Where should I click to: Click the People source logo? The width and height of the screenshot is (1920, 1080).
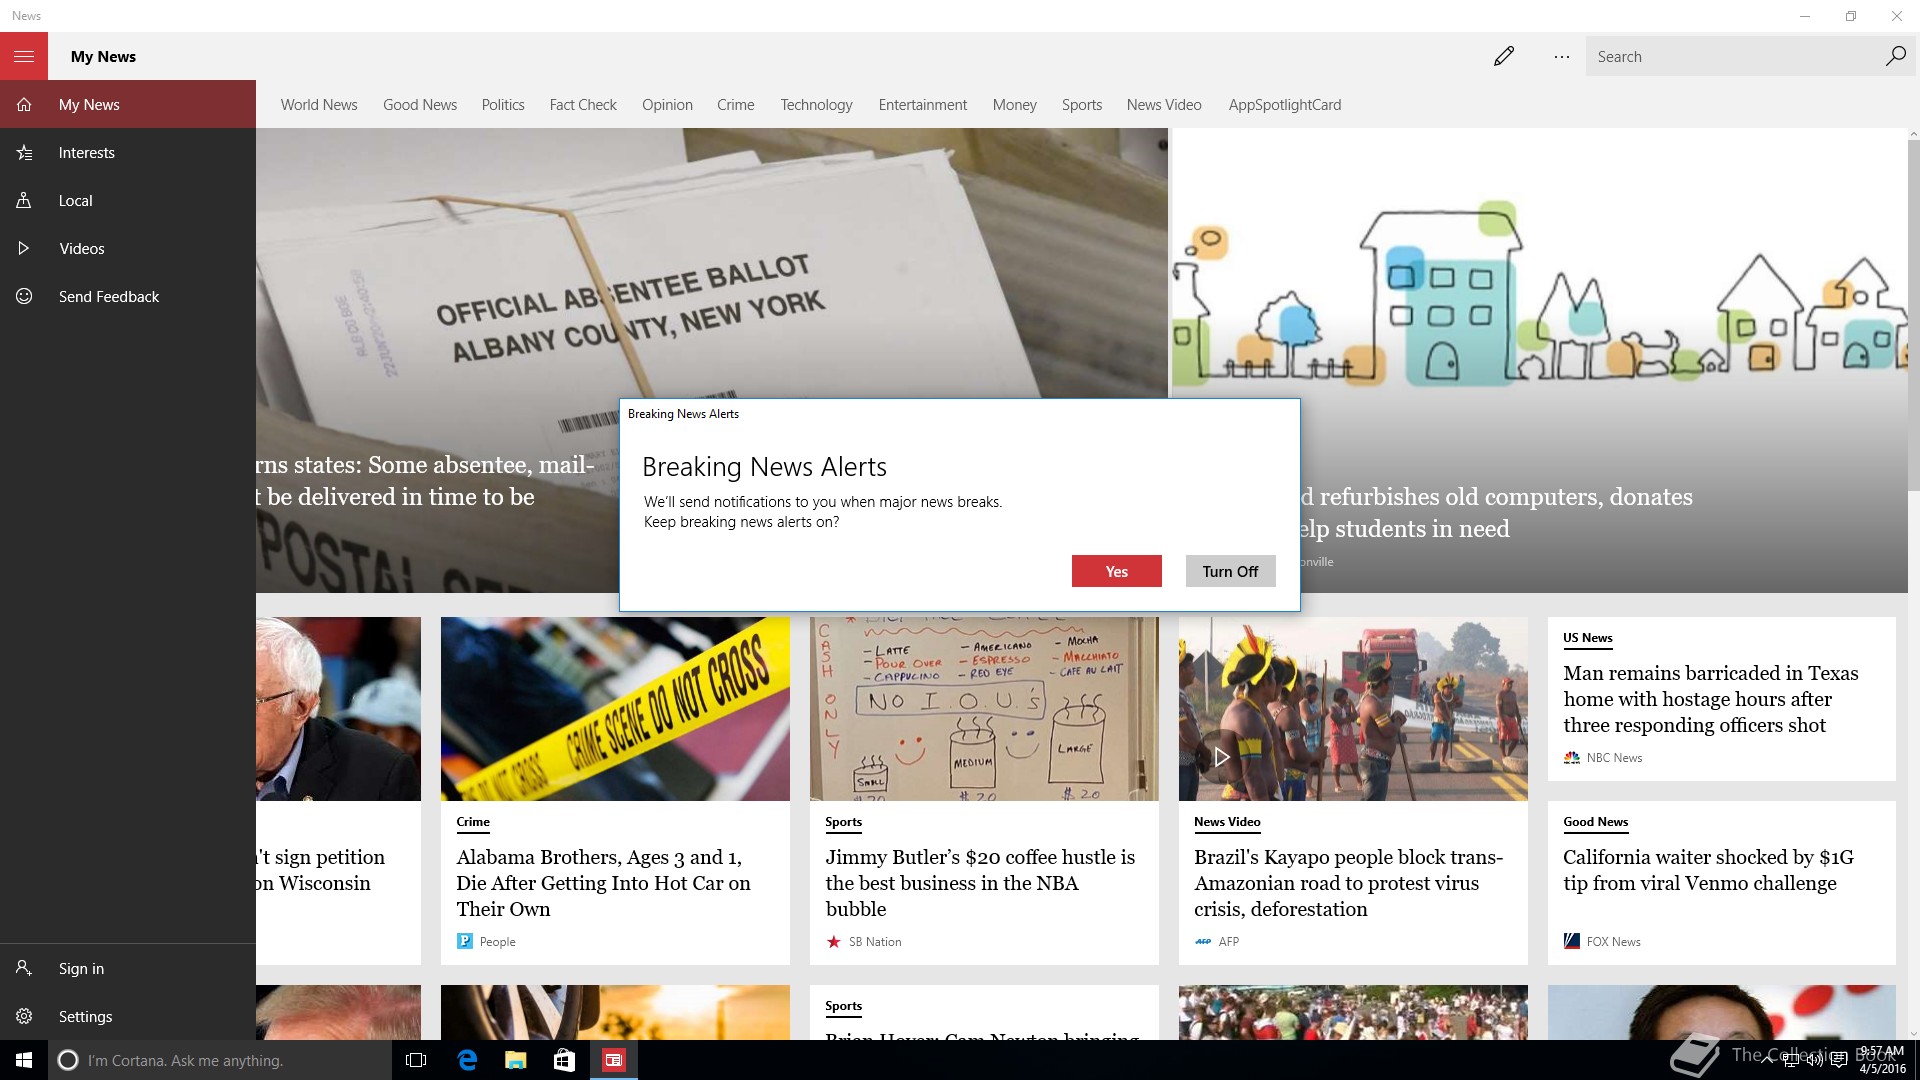click(x=464, y=941)
